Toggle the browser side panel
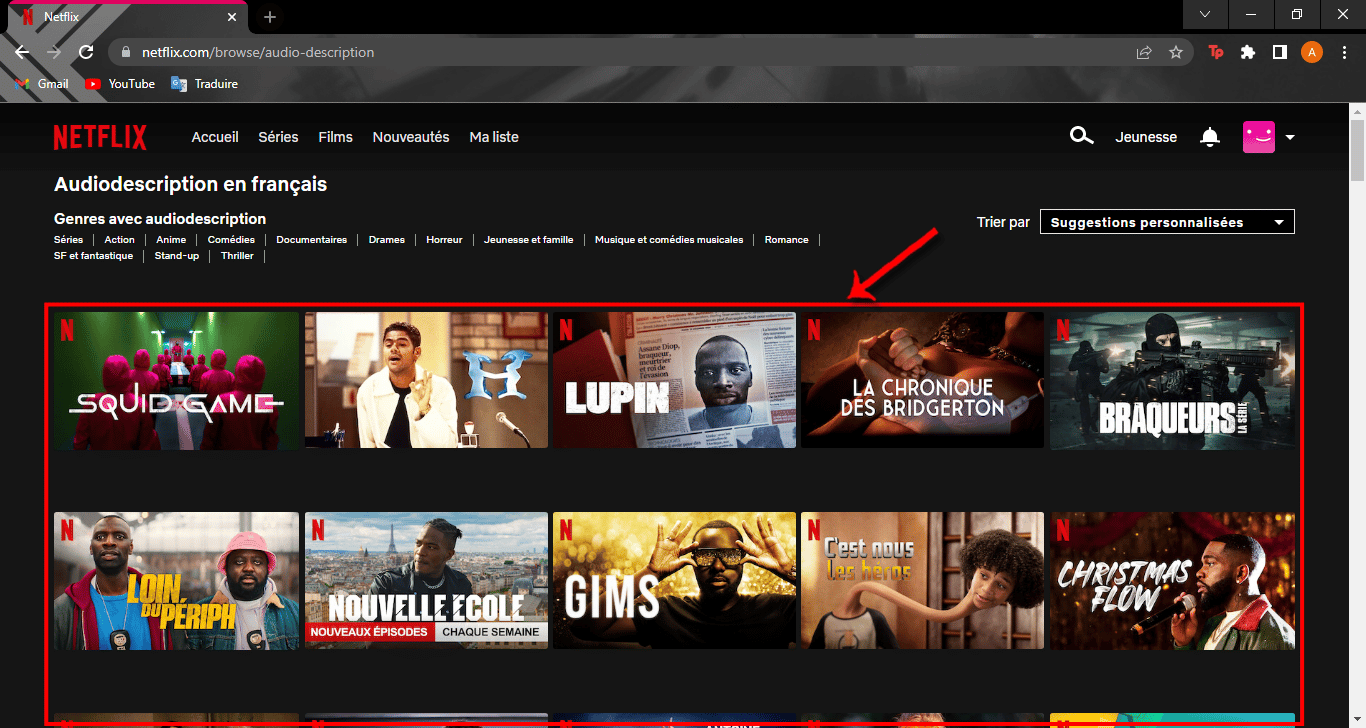 point(1279,52)
